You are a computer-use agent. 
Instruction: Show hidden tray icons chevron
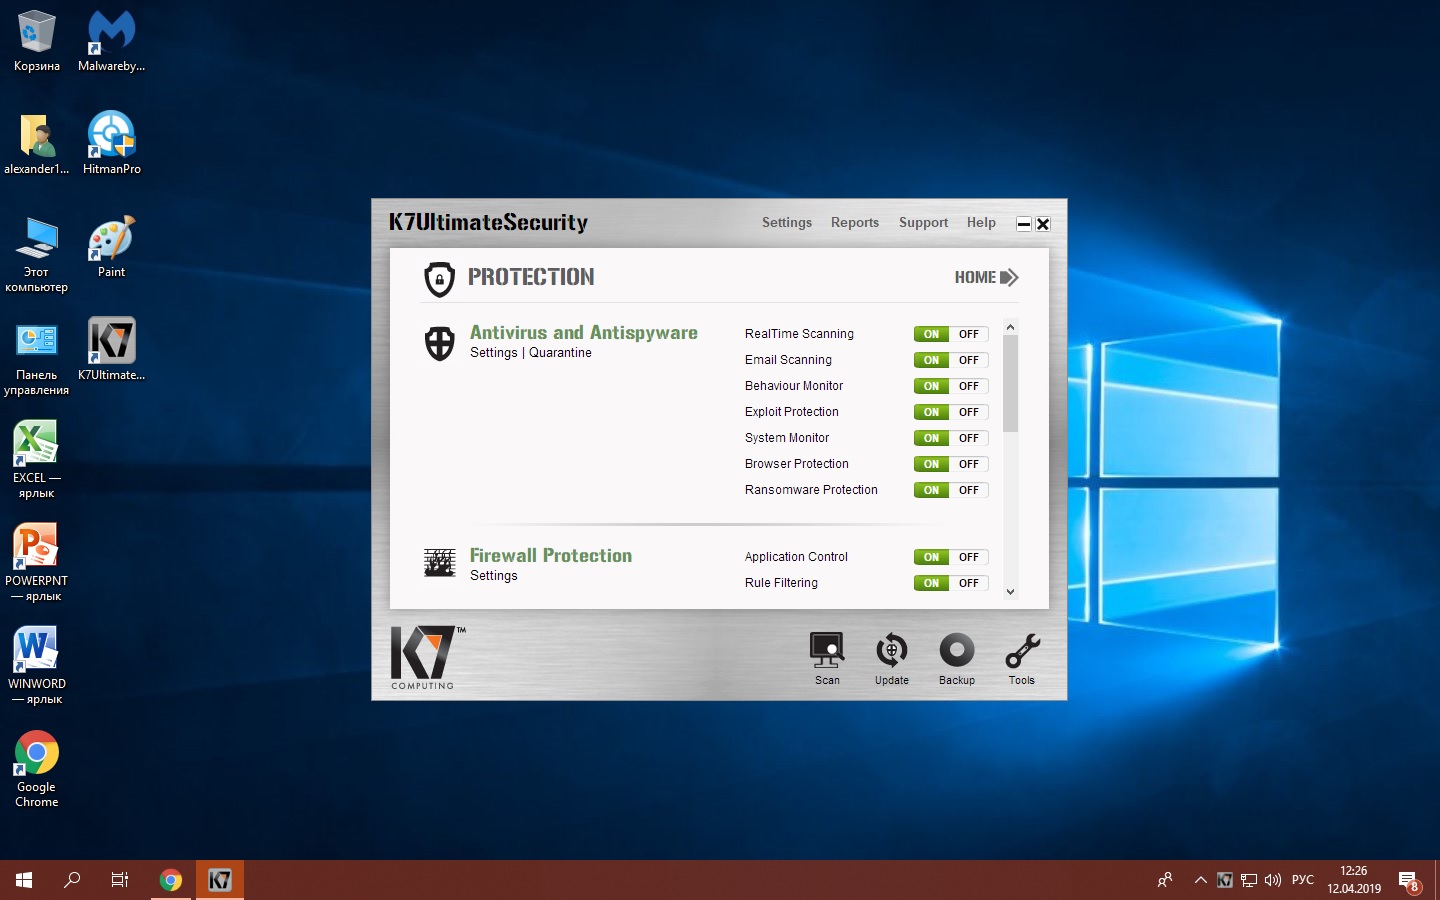pos(1200,880)
